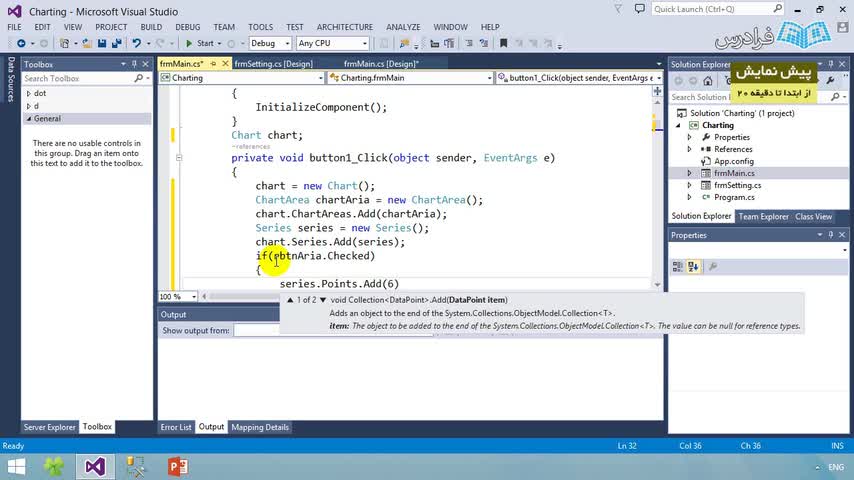This screenshot has width=854, height=480.
Task: Click the Property Pages wrench icon in Properties
Action: point(712,266)
